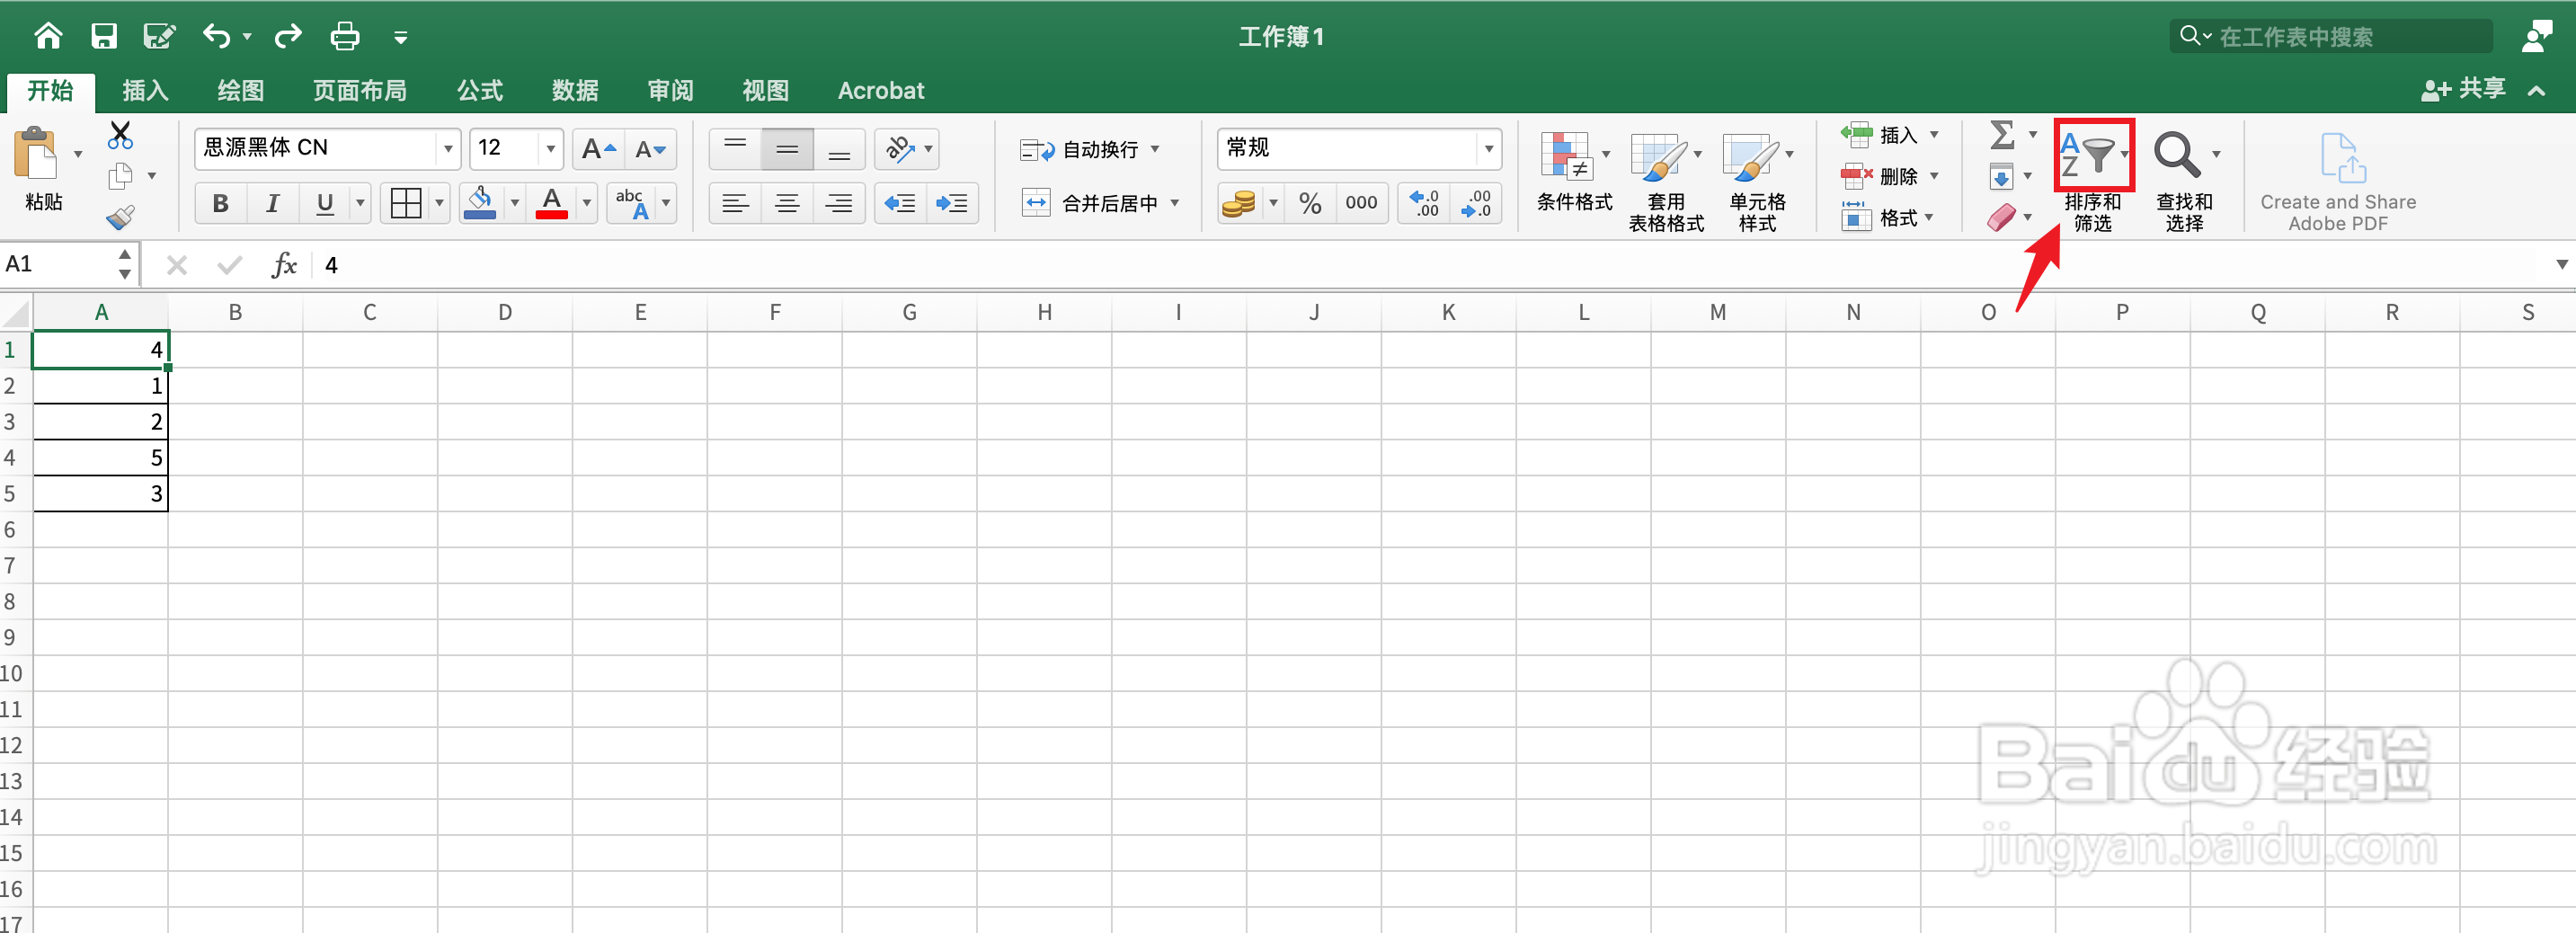
Task: Apply red font color
Action: pos(552,203)
